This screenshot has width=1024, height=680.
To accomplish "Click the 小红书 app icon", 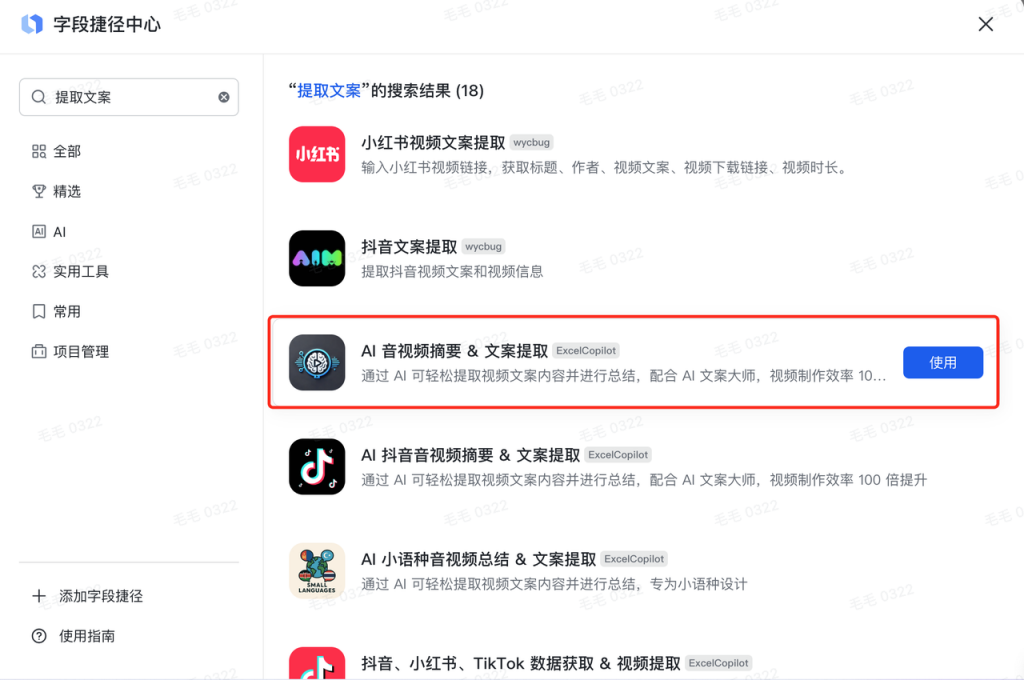I will pyautogui.click(x=317, y=154).
